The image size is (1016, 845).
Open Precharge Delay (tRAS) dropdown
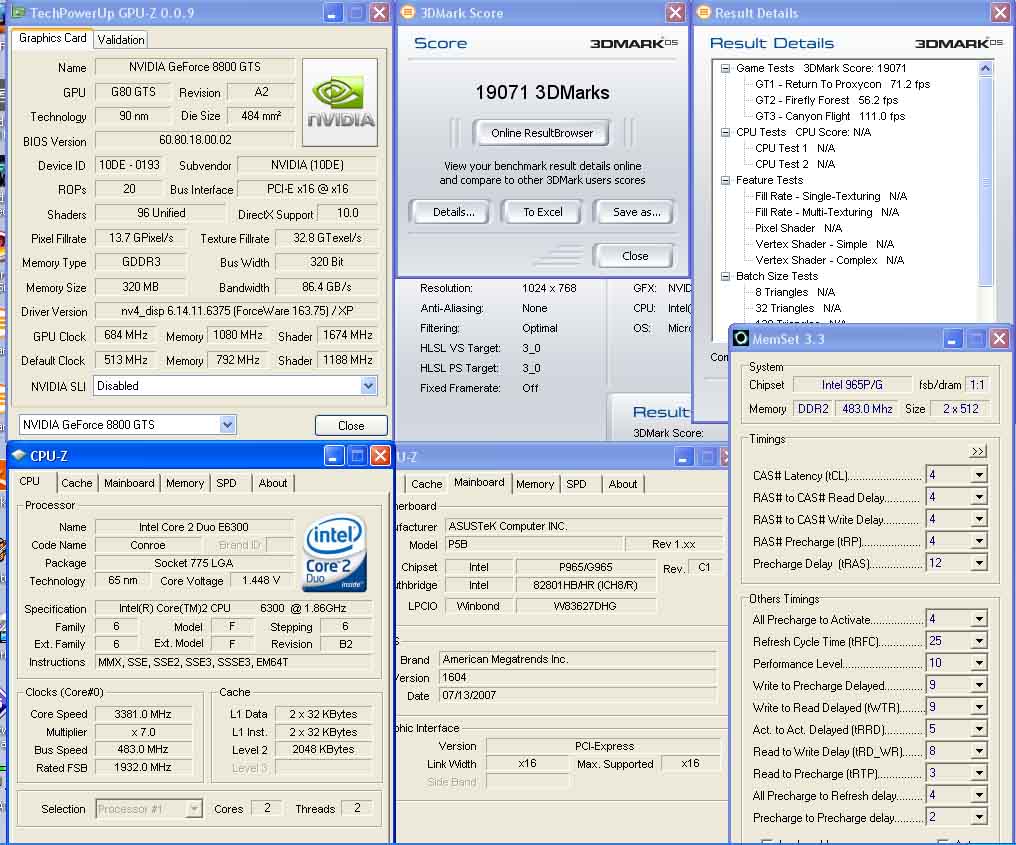pyautogui.click(x=979, y=563)
